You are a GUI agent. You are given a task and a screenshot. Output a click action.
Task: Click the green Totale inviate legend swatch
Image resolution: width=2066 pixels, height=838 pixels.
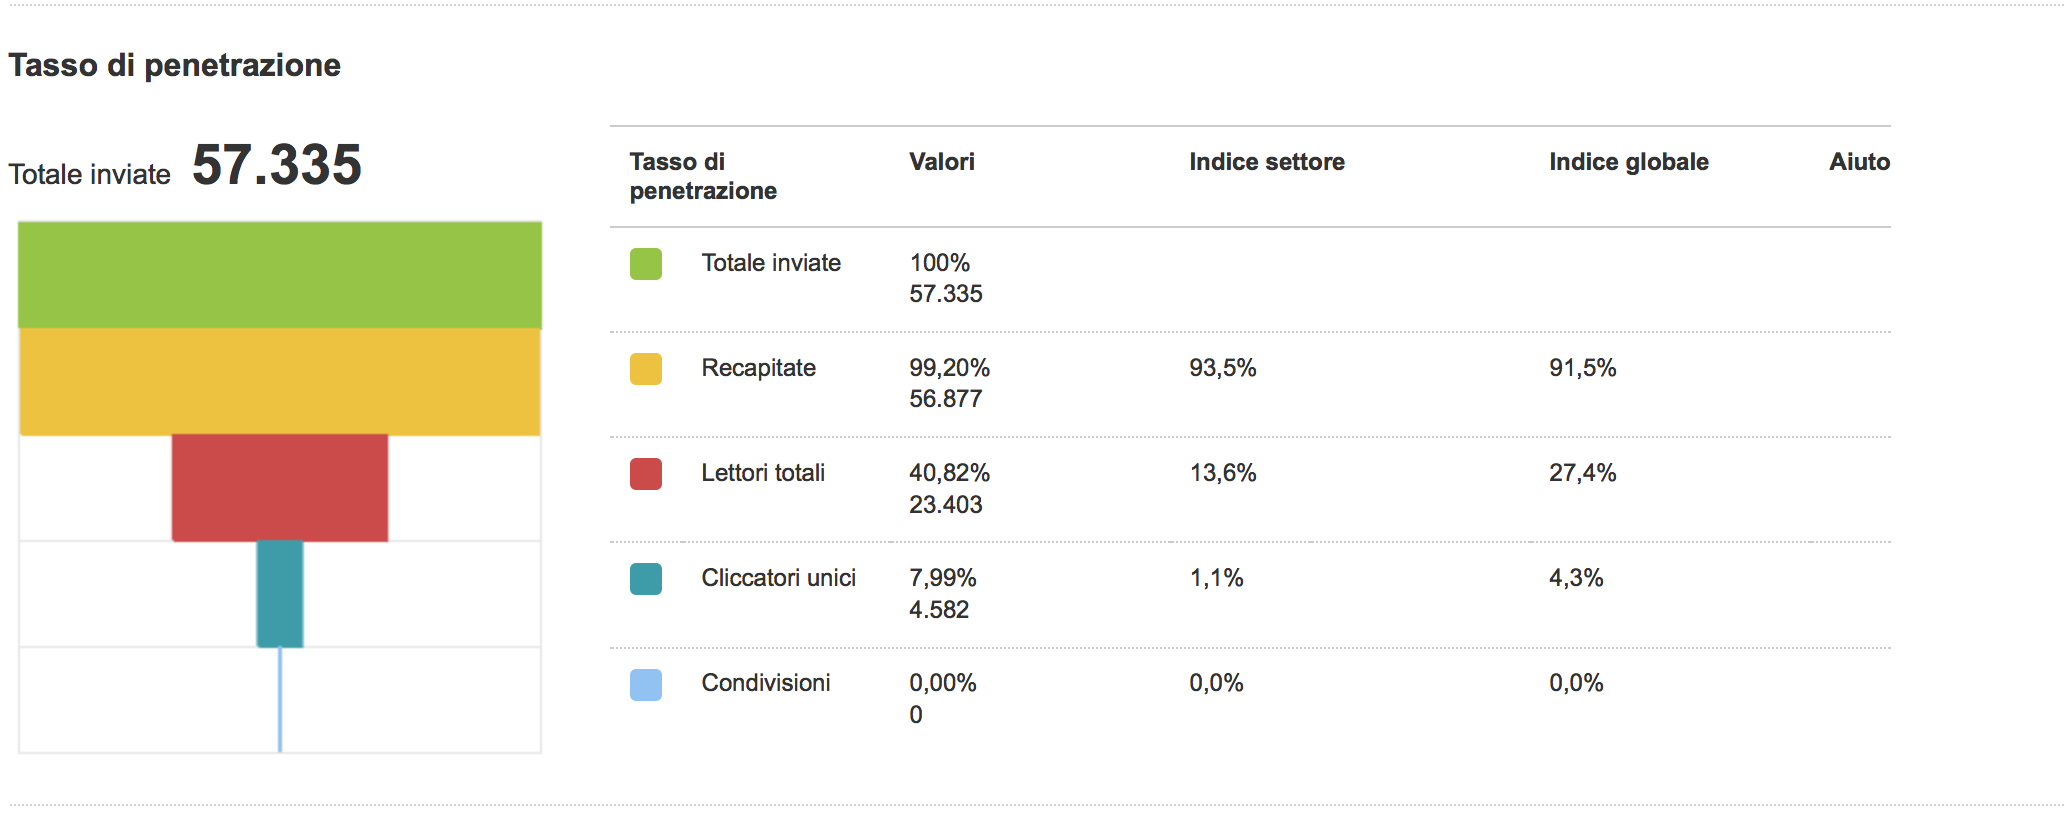point(646,264)
